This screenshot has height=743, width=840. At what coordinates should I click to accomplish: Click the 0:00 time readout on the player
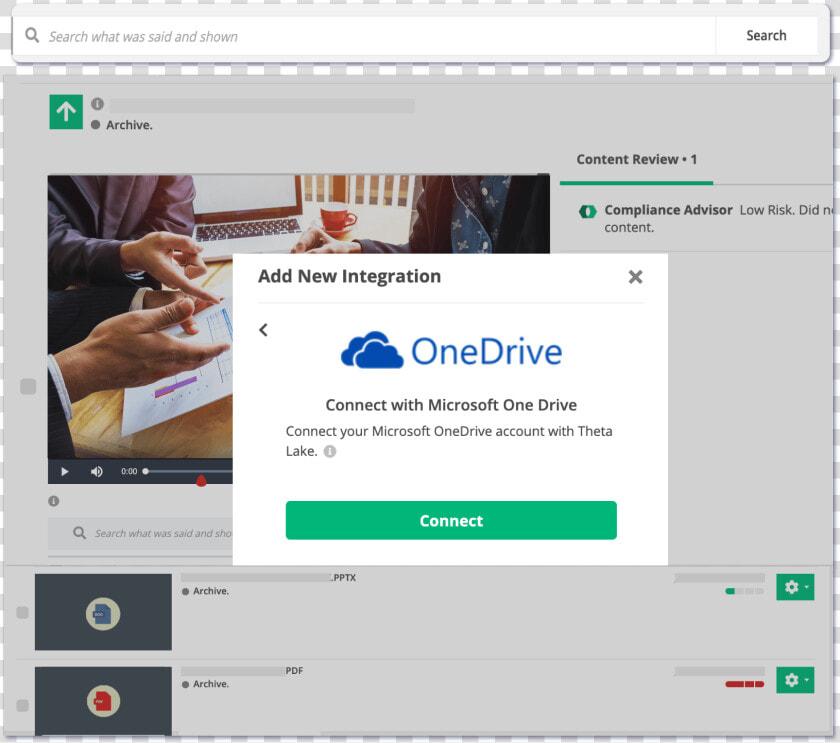point(129,471)
